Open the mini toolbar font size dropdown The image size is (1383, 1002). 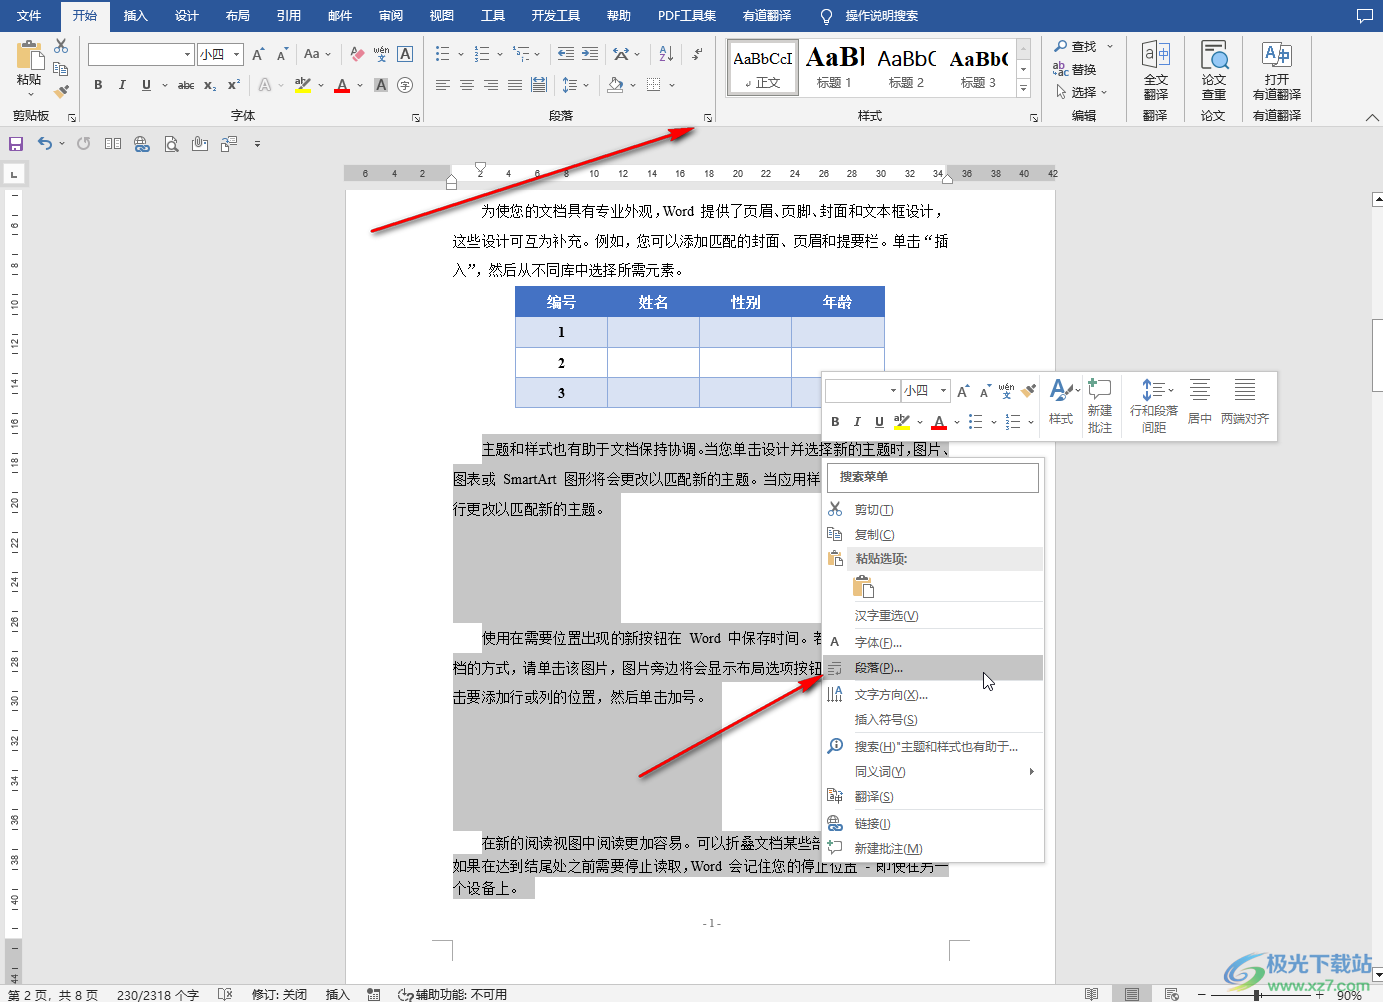(943, 391)
